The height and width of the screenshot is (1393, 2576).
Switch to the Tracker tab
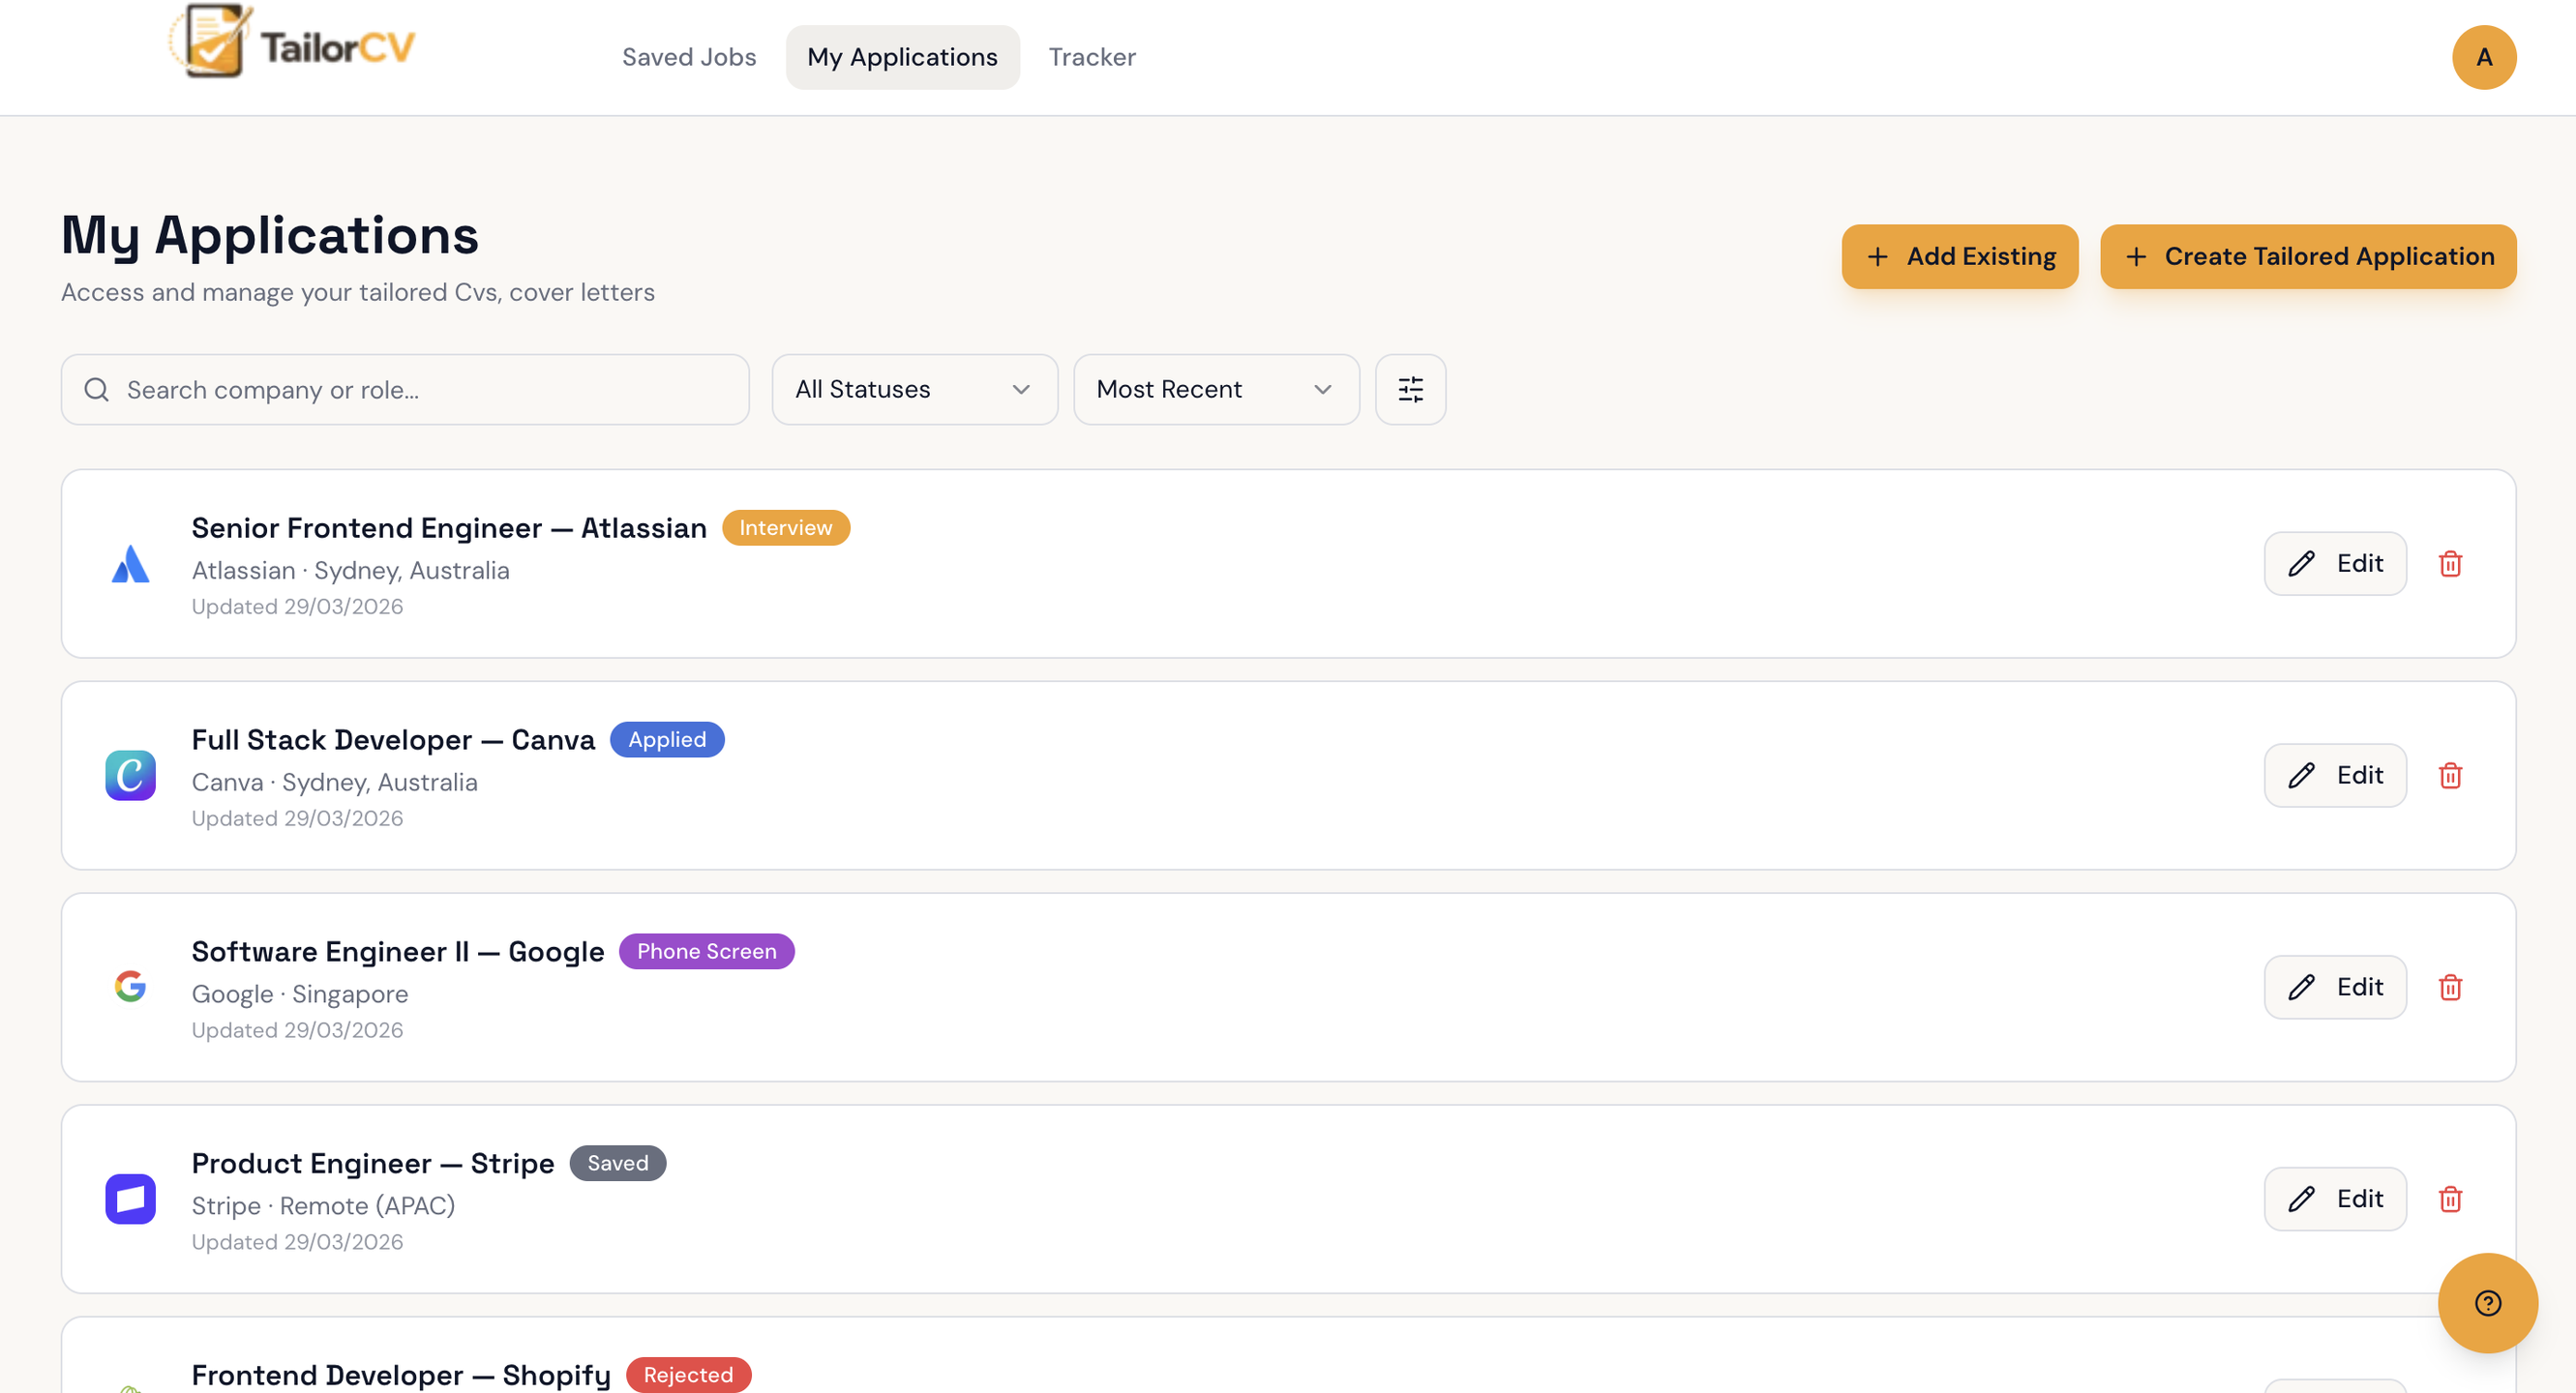[1092, 57]
